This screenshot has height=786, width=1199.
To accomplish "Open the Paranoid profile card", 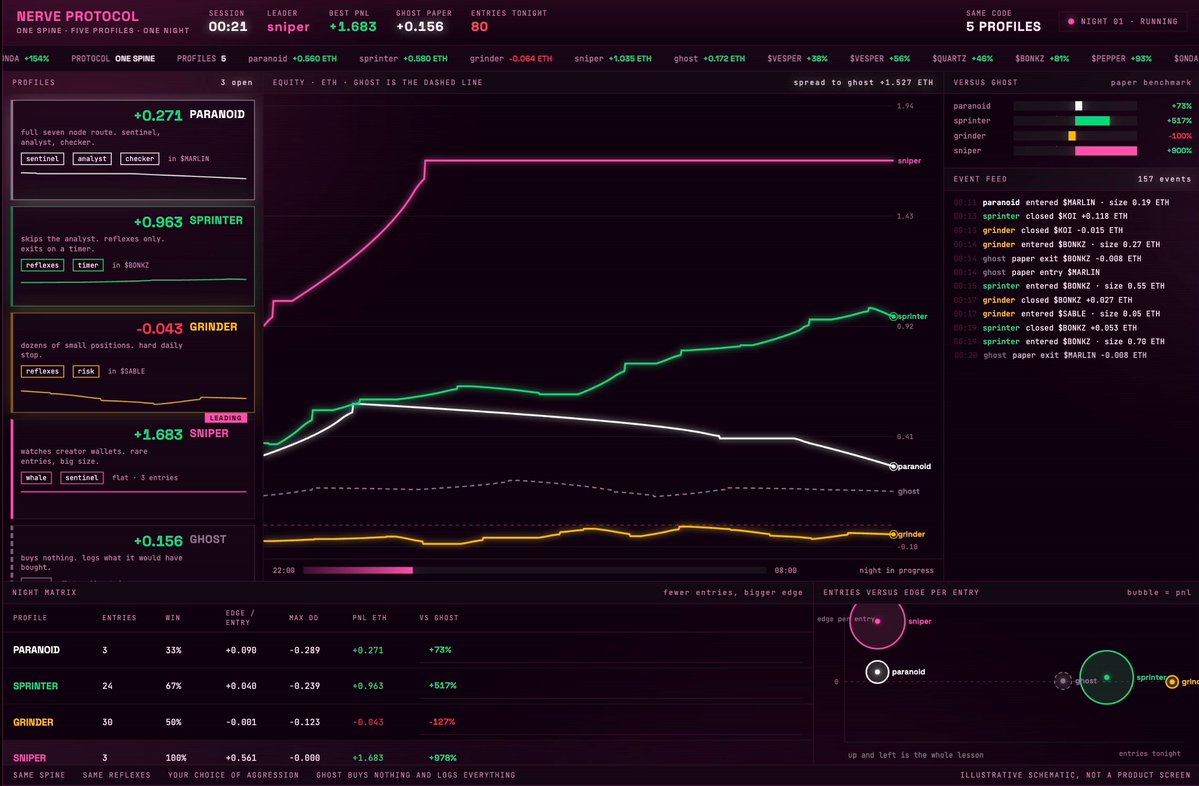I will [x=133, y=150].
